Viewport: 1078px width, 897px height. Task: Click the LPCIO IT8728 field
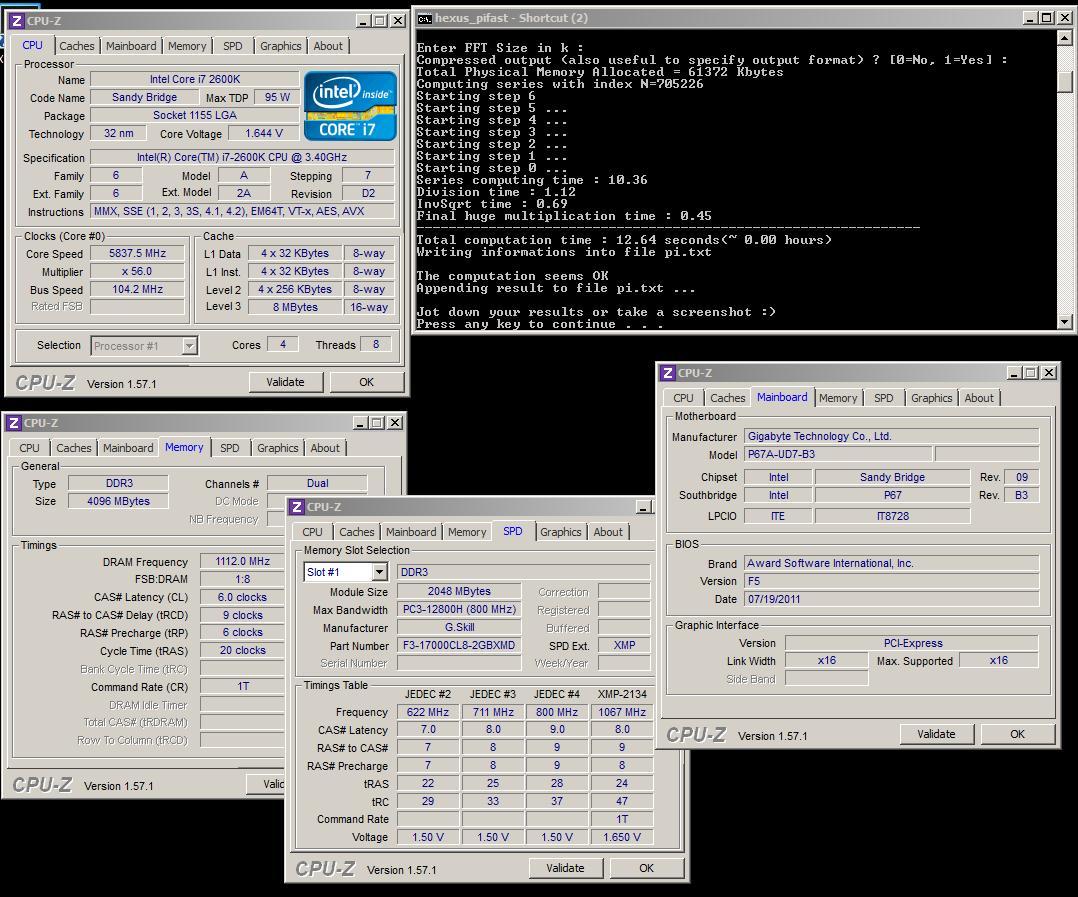892,516
